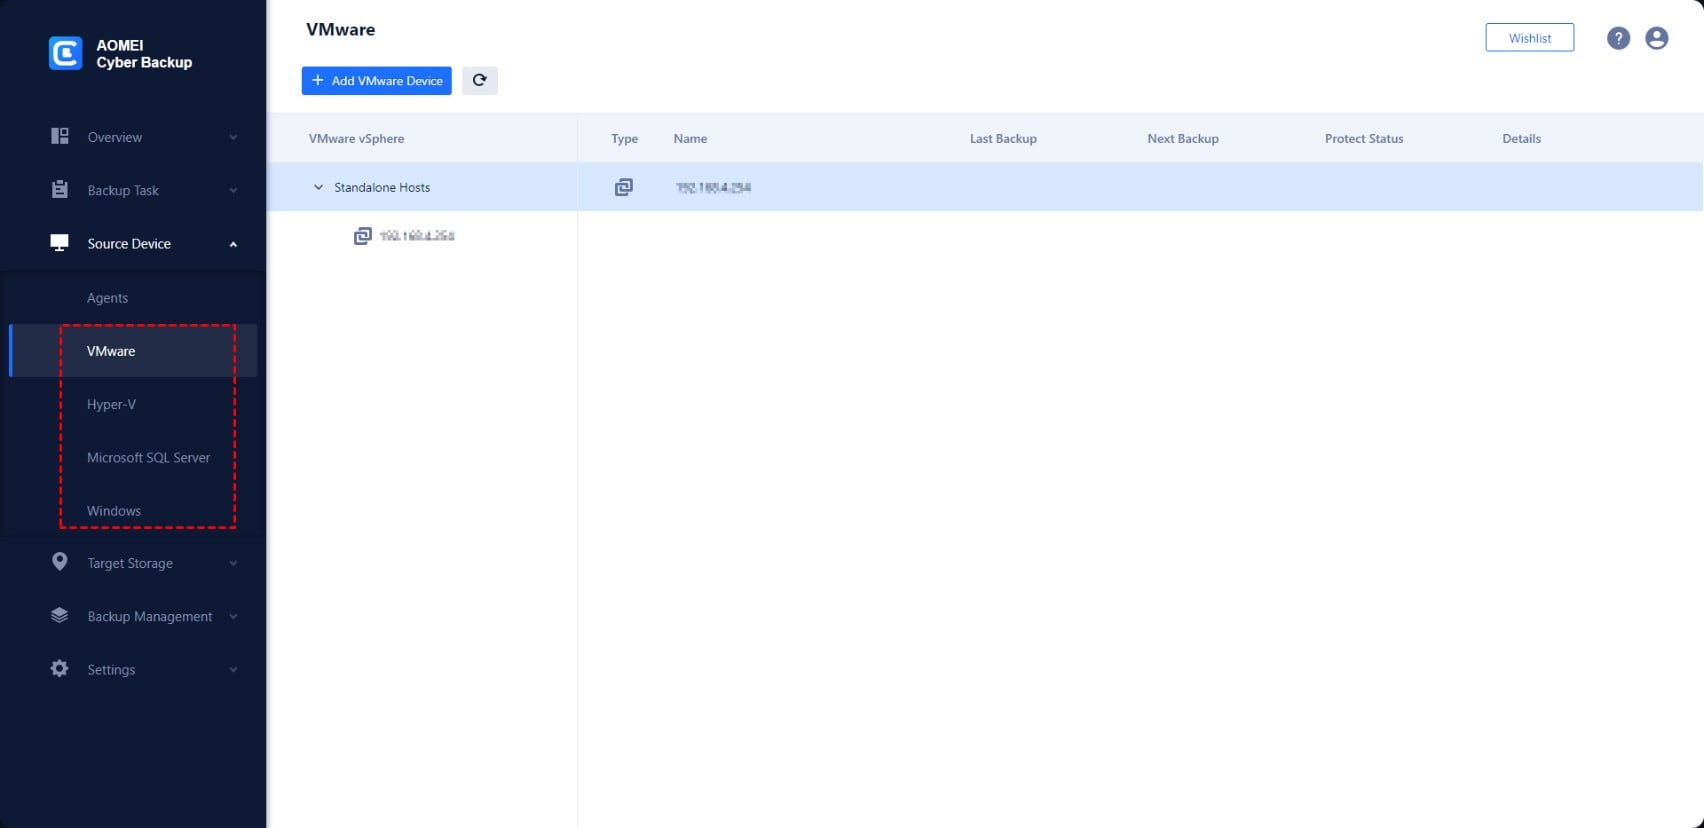This screenshot has width=1704, height=828.
Task: Collapse the Standalone Hosts tree node
Action: coord(318,187)
